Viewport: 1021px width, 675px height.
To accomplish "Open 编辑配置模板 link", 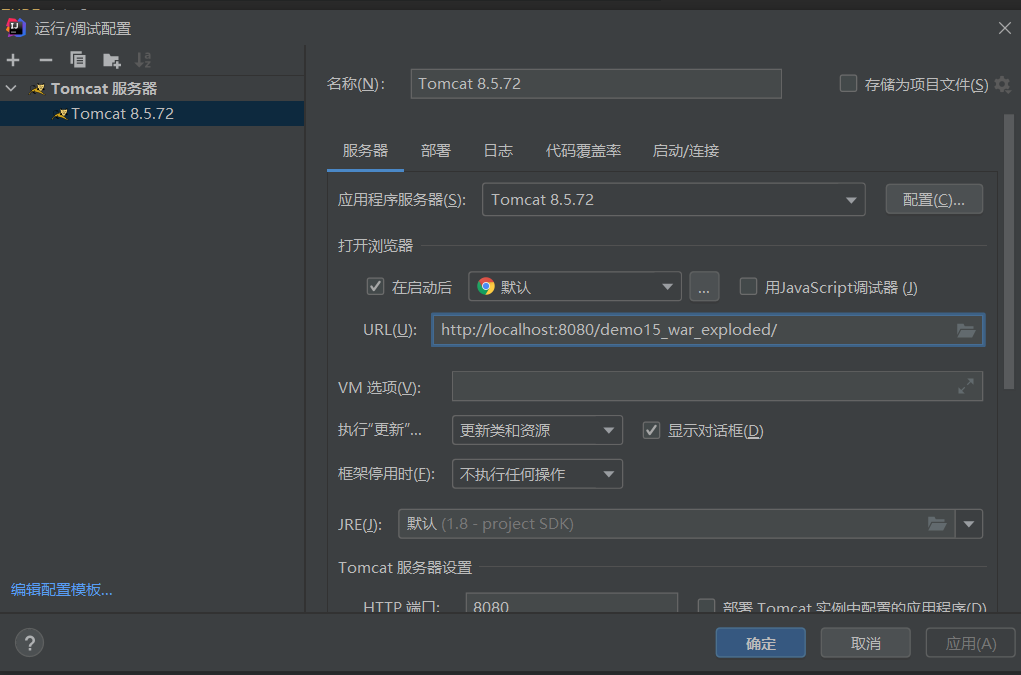I will pyautogui.click(x=62, y=590).
